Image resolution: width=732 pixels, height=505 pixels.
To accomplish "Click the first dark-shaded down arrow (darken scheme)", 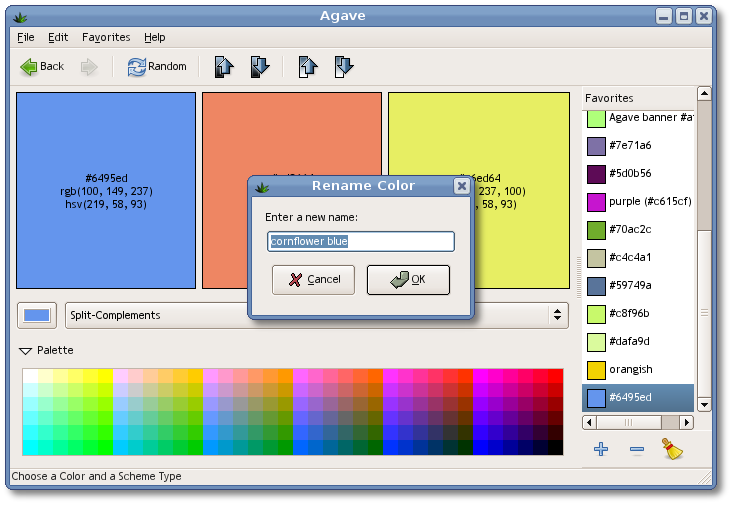I will point(259,67).
